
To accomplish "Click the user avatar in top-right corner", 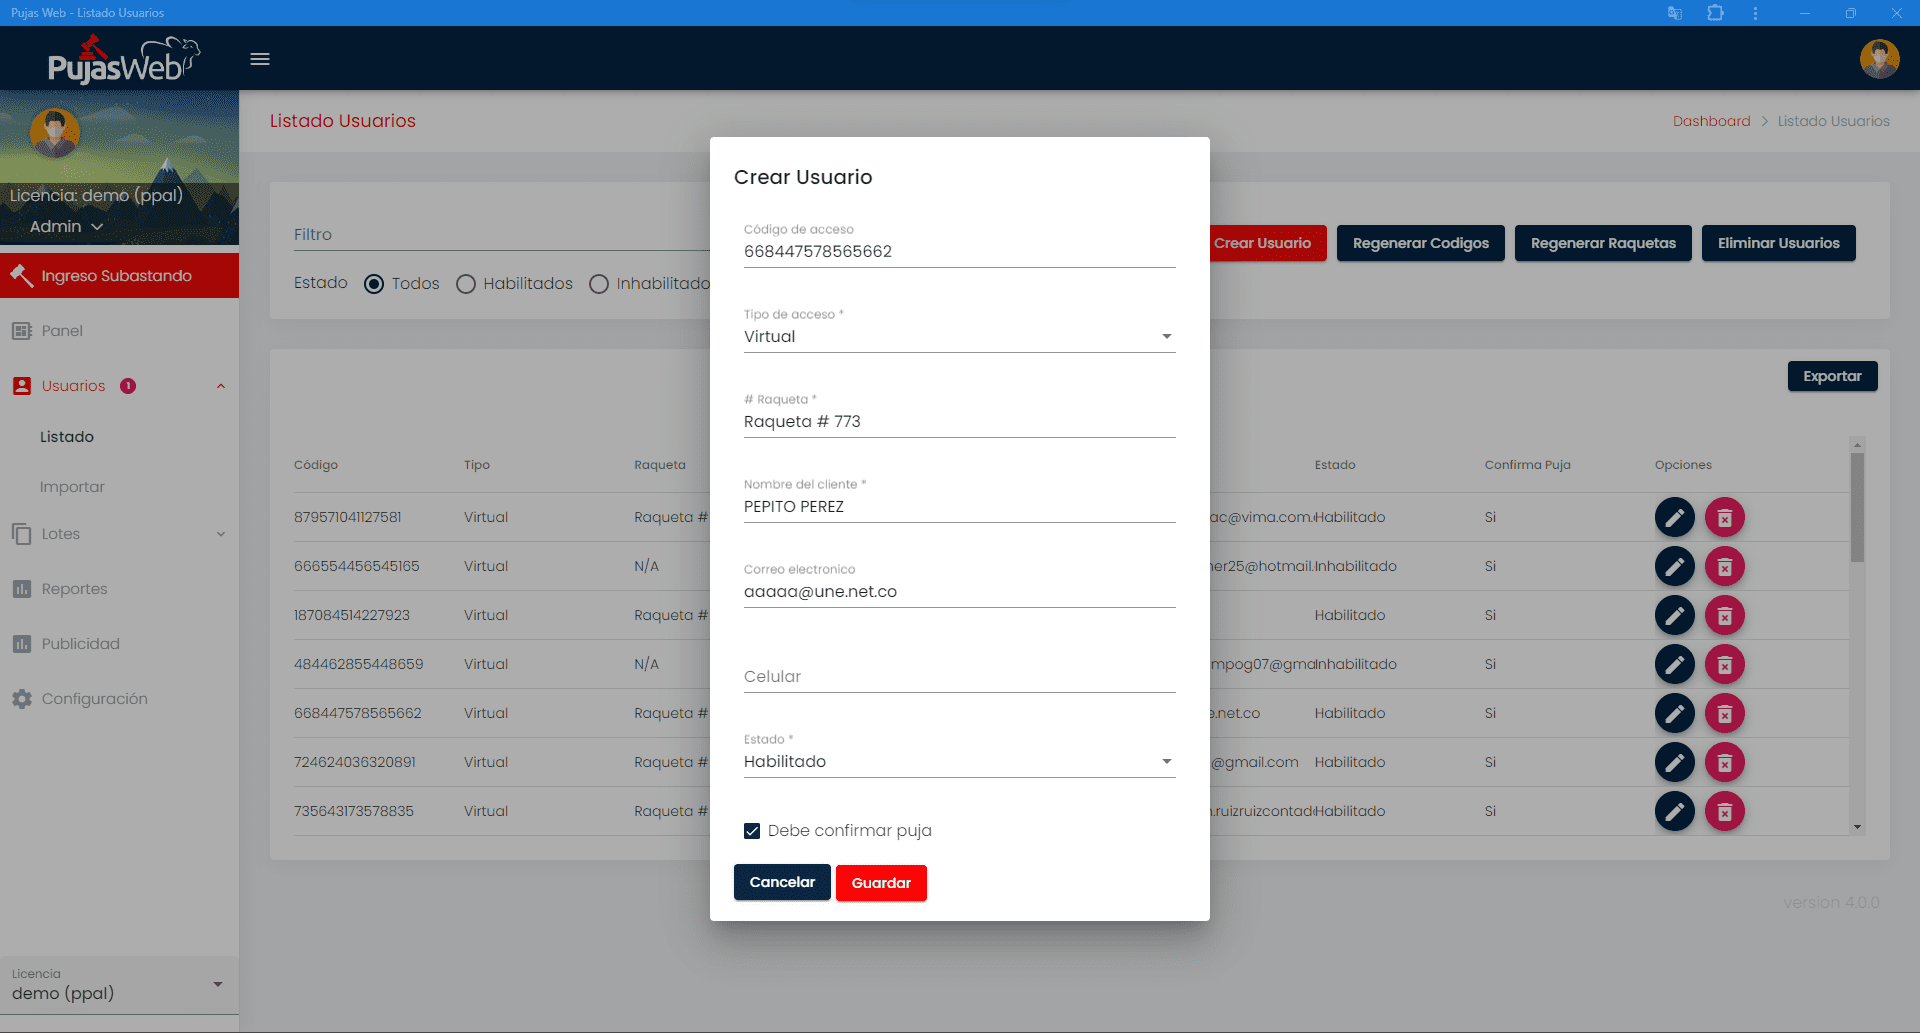I will coord(1879,59).
